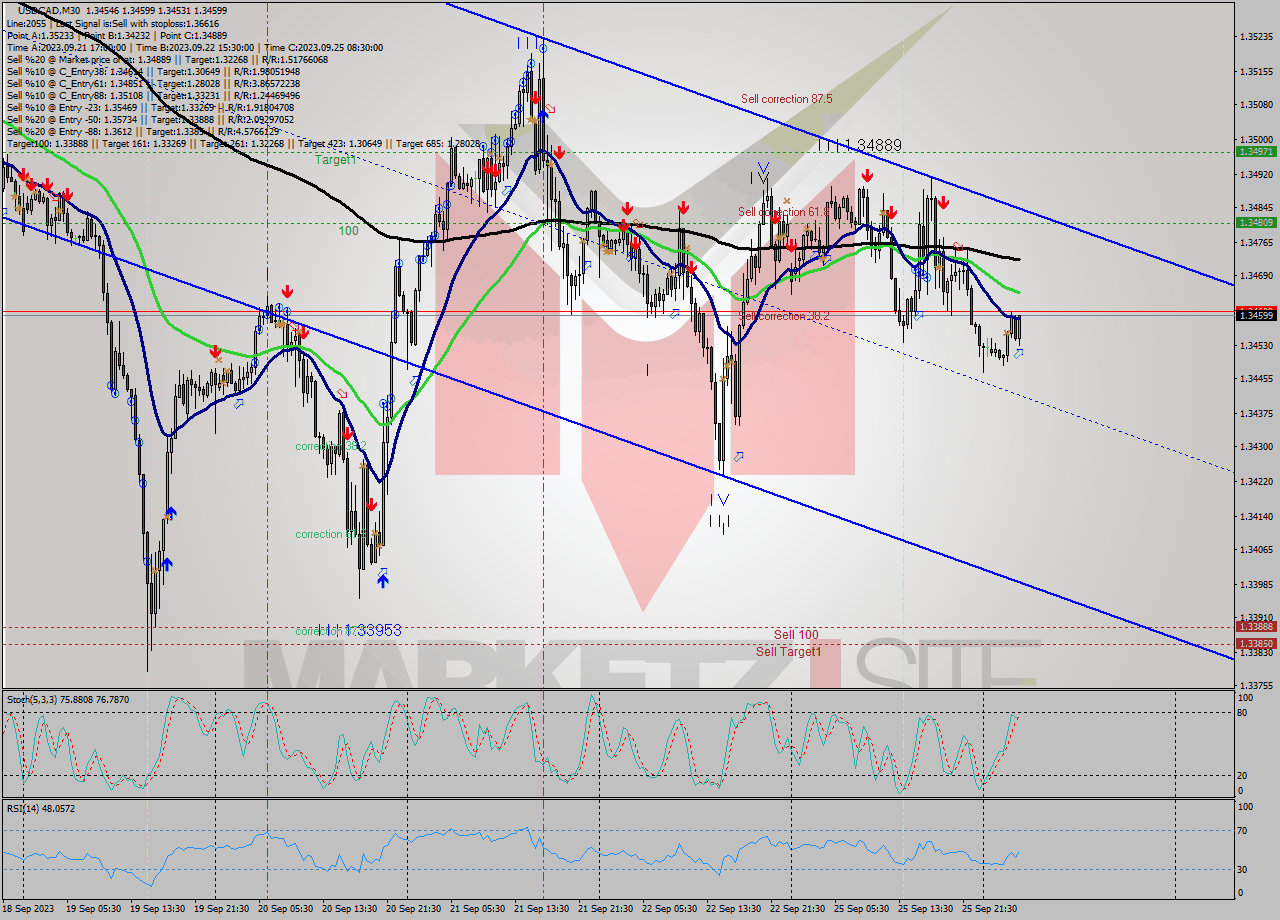The width and height of the screenshot is (1280, 920).
Task: Click the '25 Sep 21:30' time label
Action: (989, 909)
